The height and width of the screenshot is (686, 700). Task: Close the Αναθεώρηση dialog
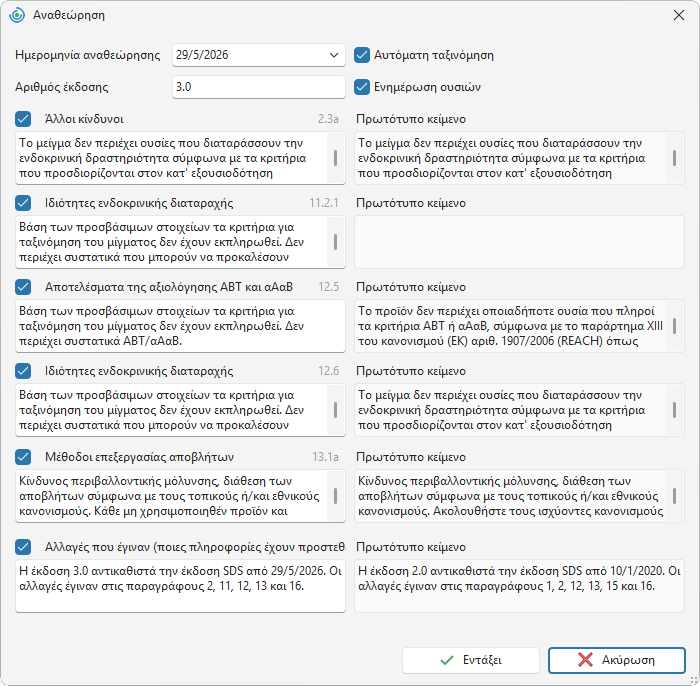679,15
